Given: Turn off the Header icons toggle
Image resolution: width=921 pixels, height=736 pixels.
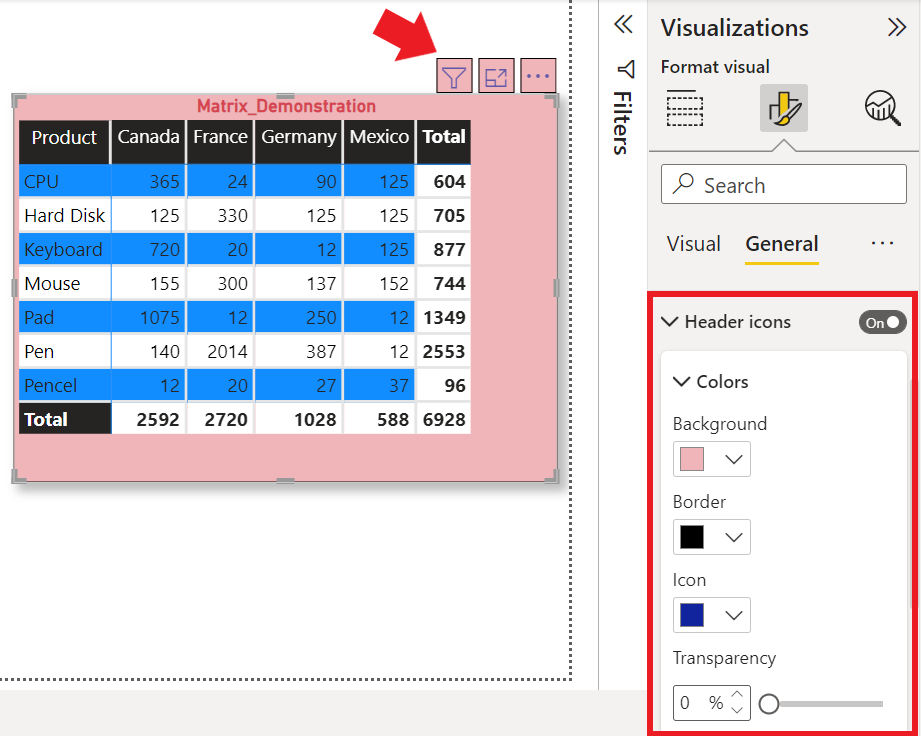Looking at the screenshot, I should coord(882,322).
